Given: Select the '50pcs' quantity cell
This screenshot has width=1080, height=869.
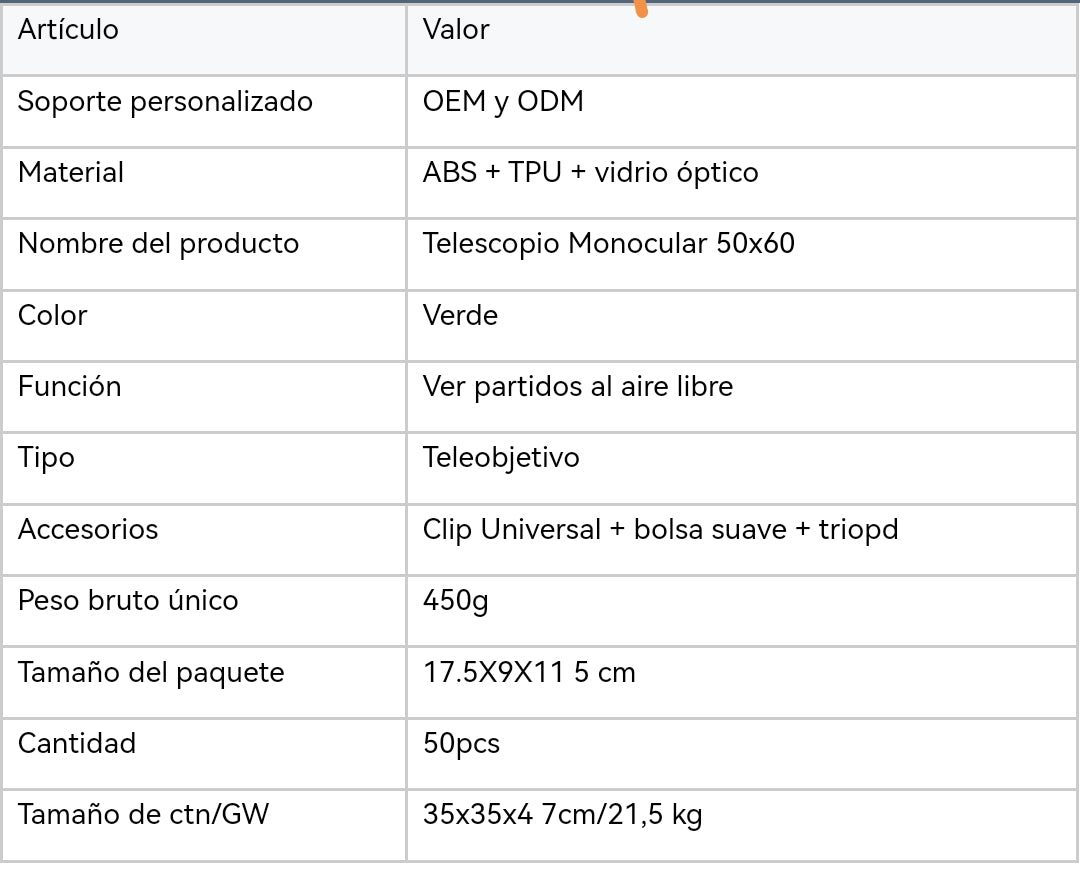Looking at the screenshot, I should click(x=461, y=744).
